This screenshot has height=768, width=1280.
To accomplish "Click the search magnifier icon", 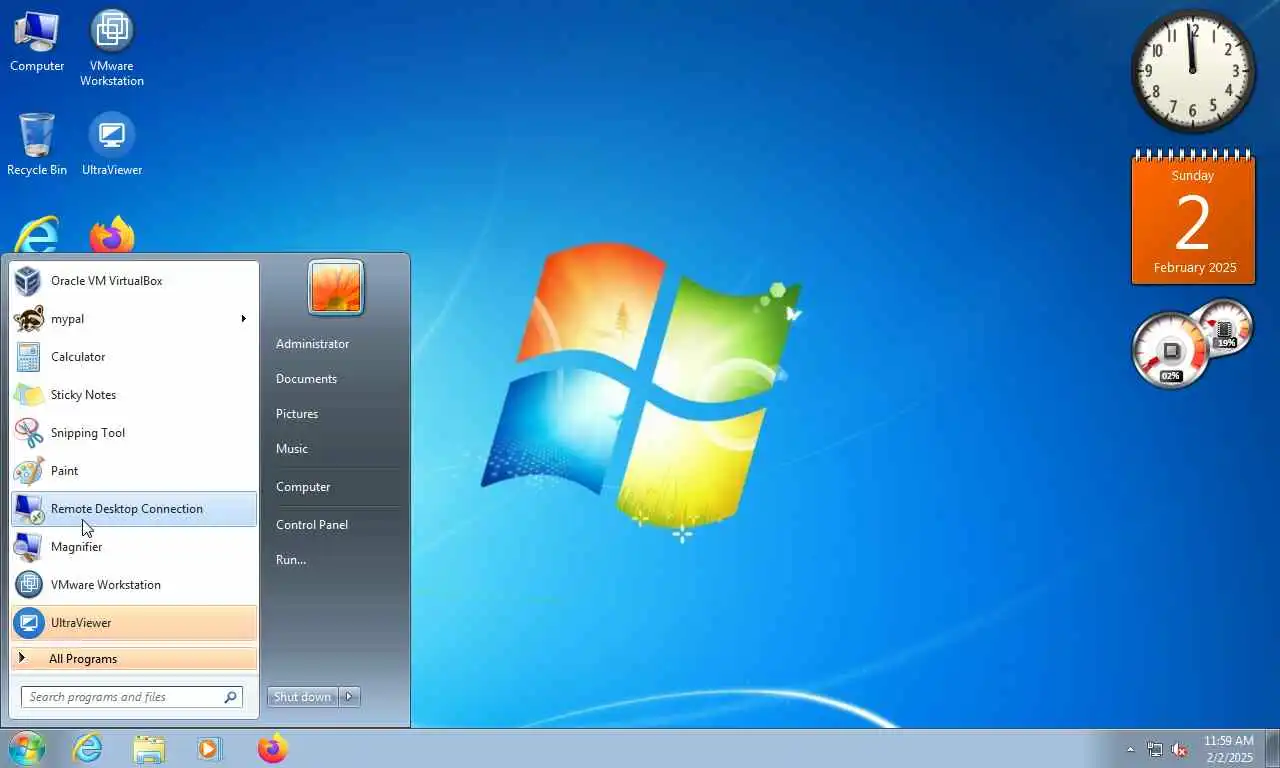I will pyautogui.click(x=230, y=697).
